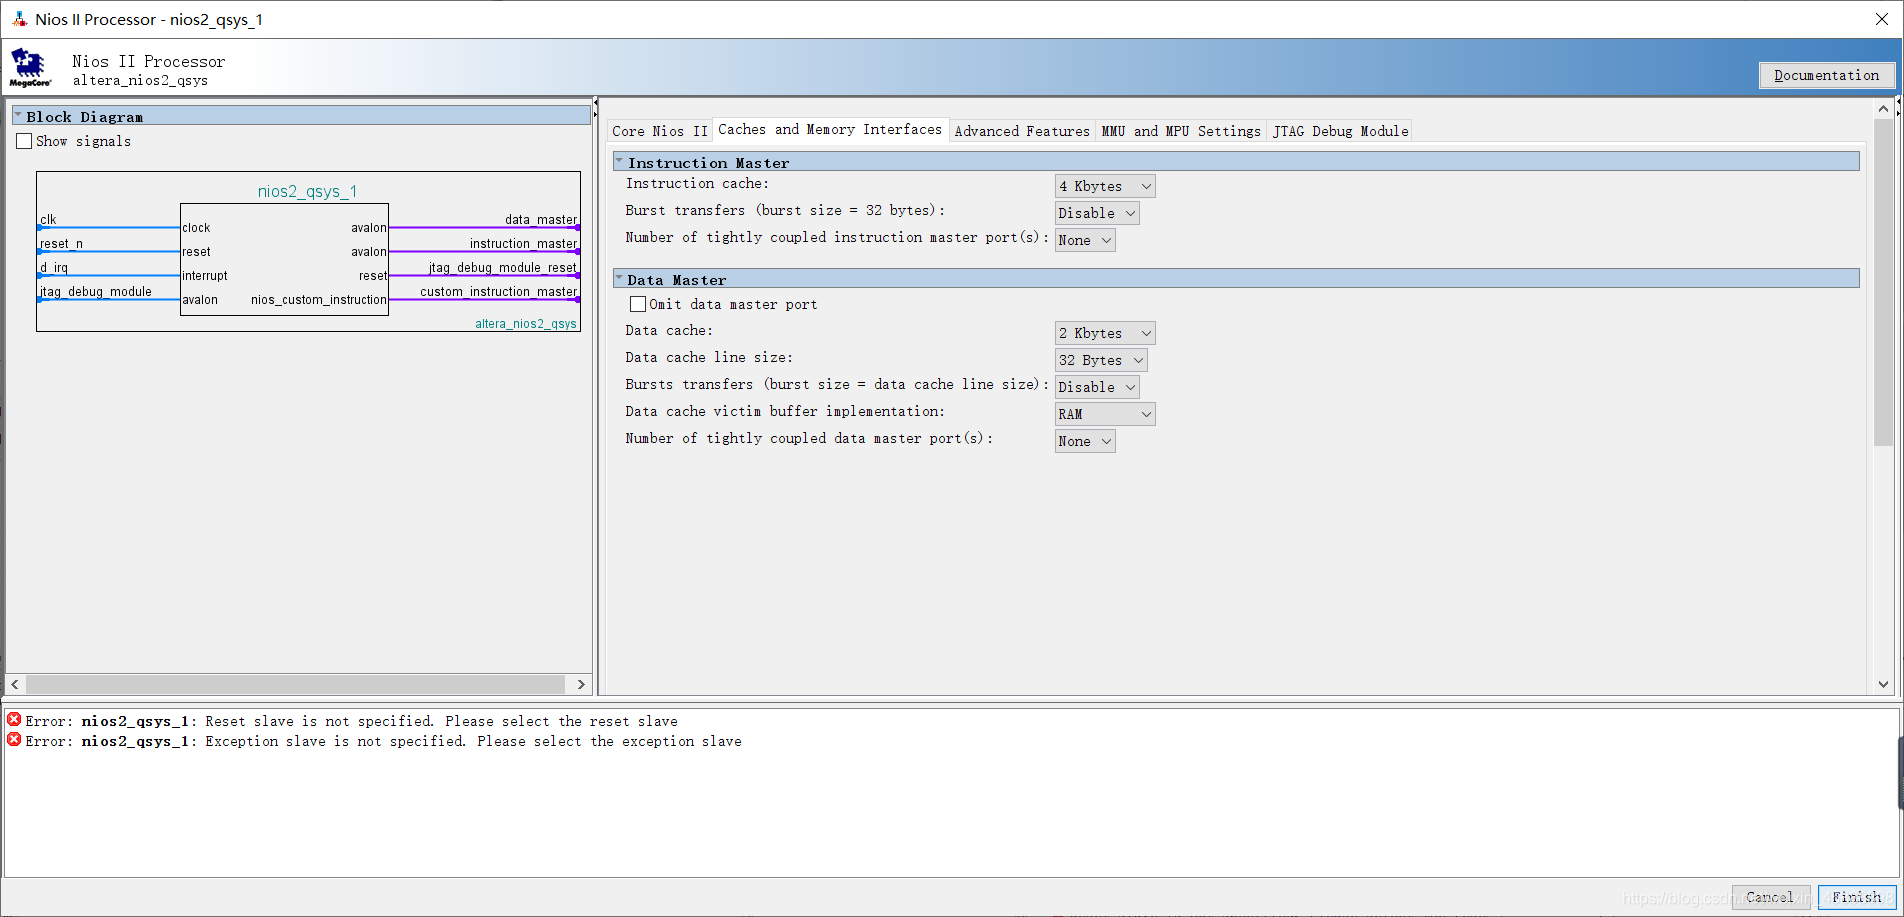Click the Documentation button
The height and width of the screenshot is (917, 1904).
(1827, 75)
